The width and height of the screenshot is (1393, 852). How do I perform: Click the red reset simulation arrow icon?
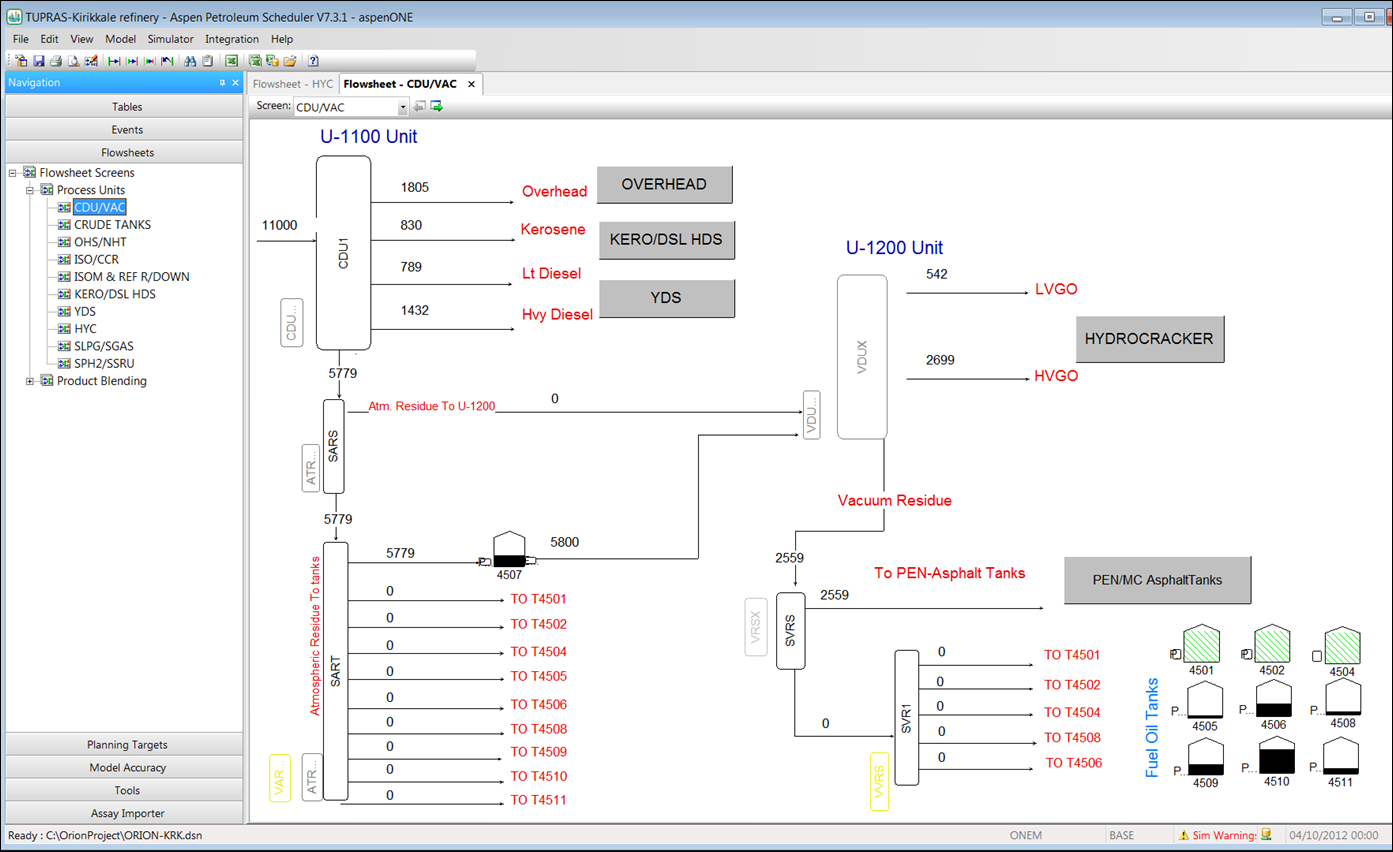pyautogui.click(x=167, y=61)
